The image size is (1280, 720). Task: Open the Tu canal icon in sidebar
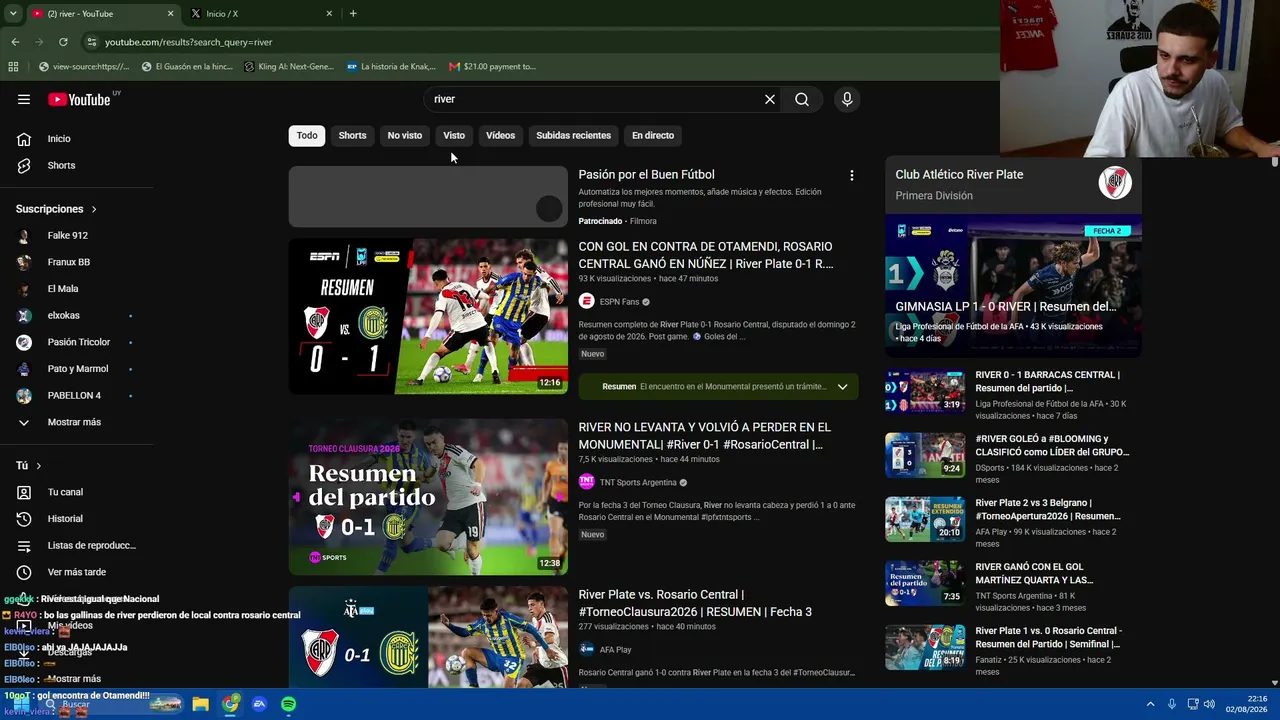24,492
